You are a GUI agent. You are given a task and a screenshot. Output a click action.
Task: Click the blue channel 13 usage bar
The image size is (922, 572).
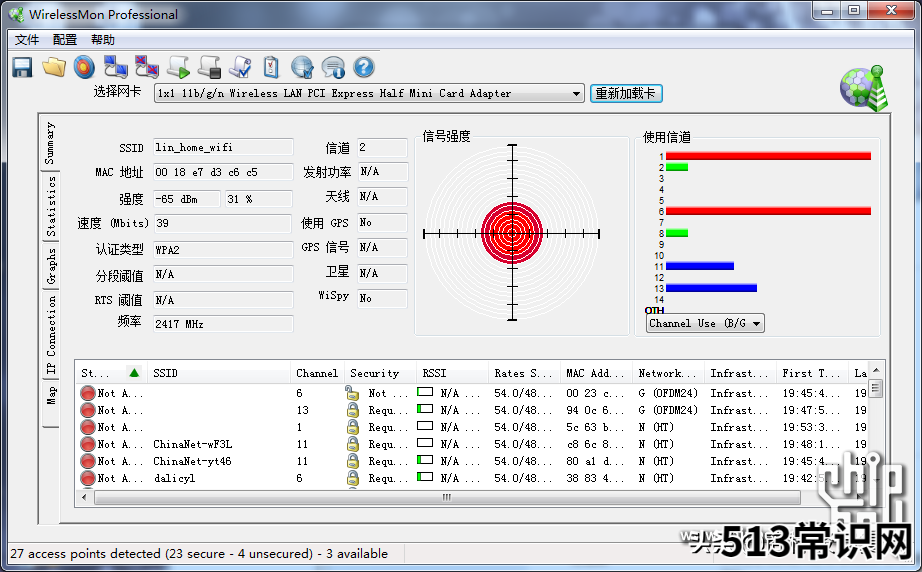[x=711, y=288]
